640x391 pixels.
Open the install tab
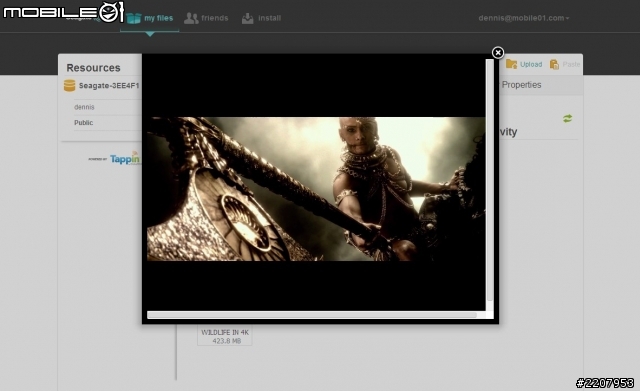click(261, 18)
